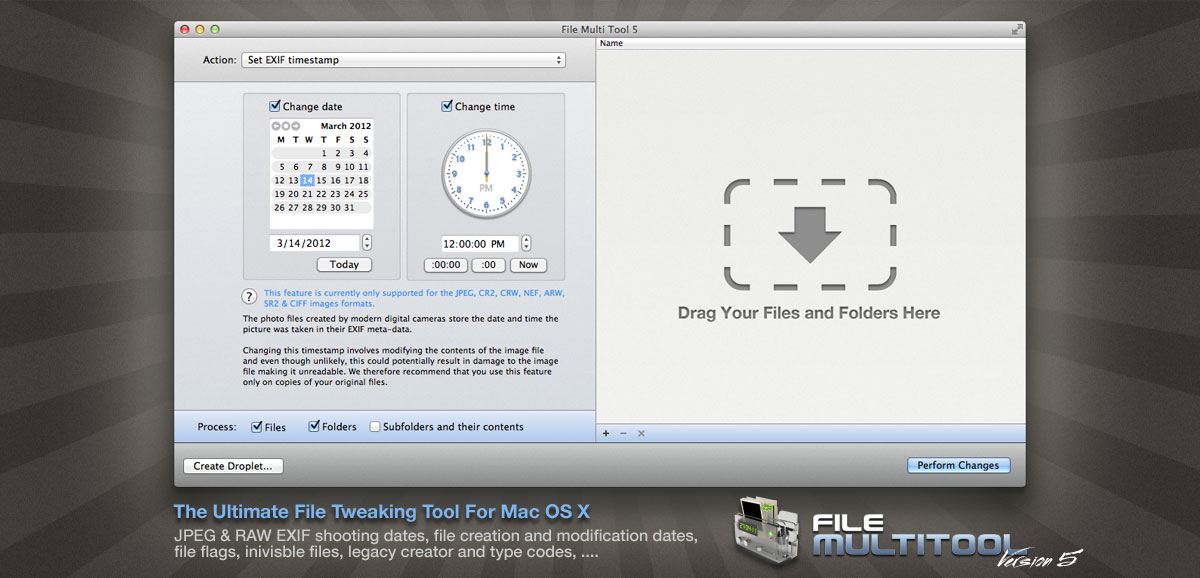Screen dimensions: 1200x578
Task: Choose day 23 in the calendar
Action: (x=336, y=194)
